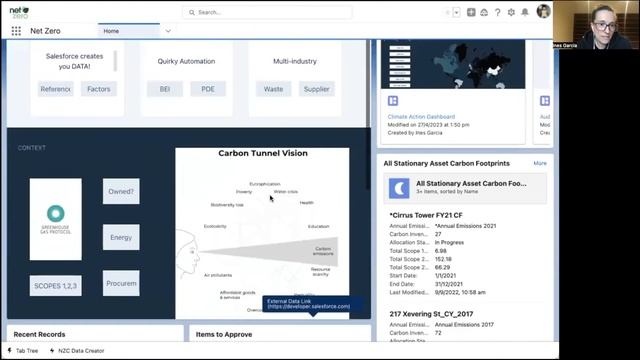Open the Favorites list dropdown arrow
640x360 pixels.
pos(456,13)
